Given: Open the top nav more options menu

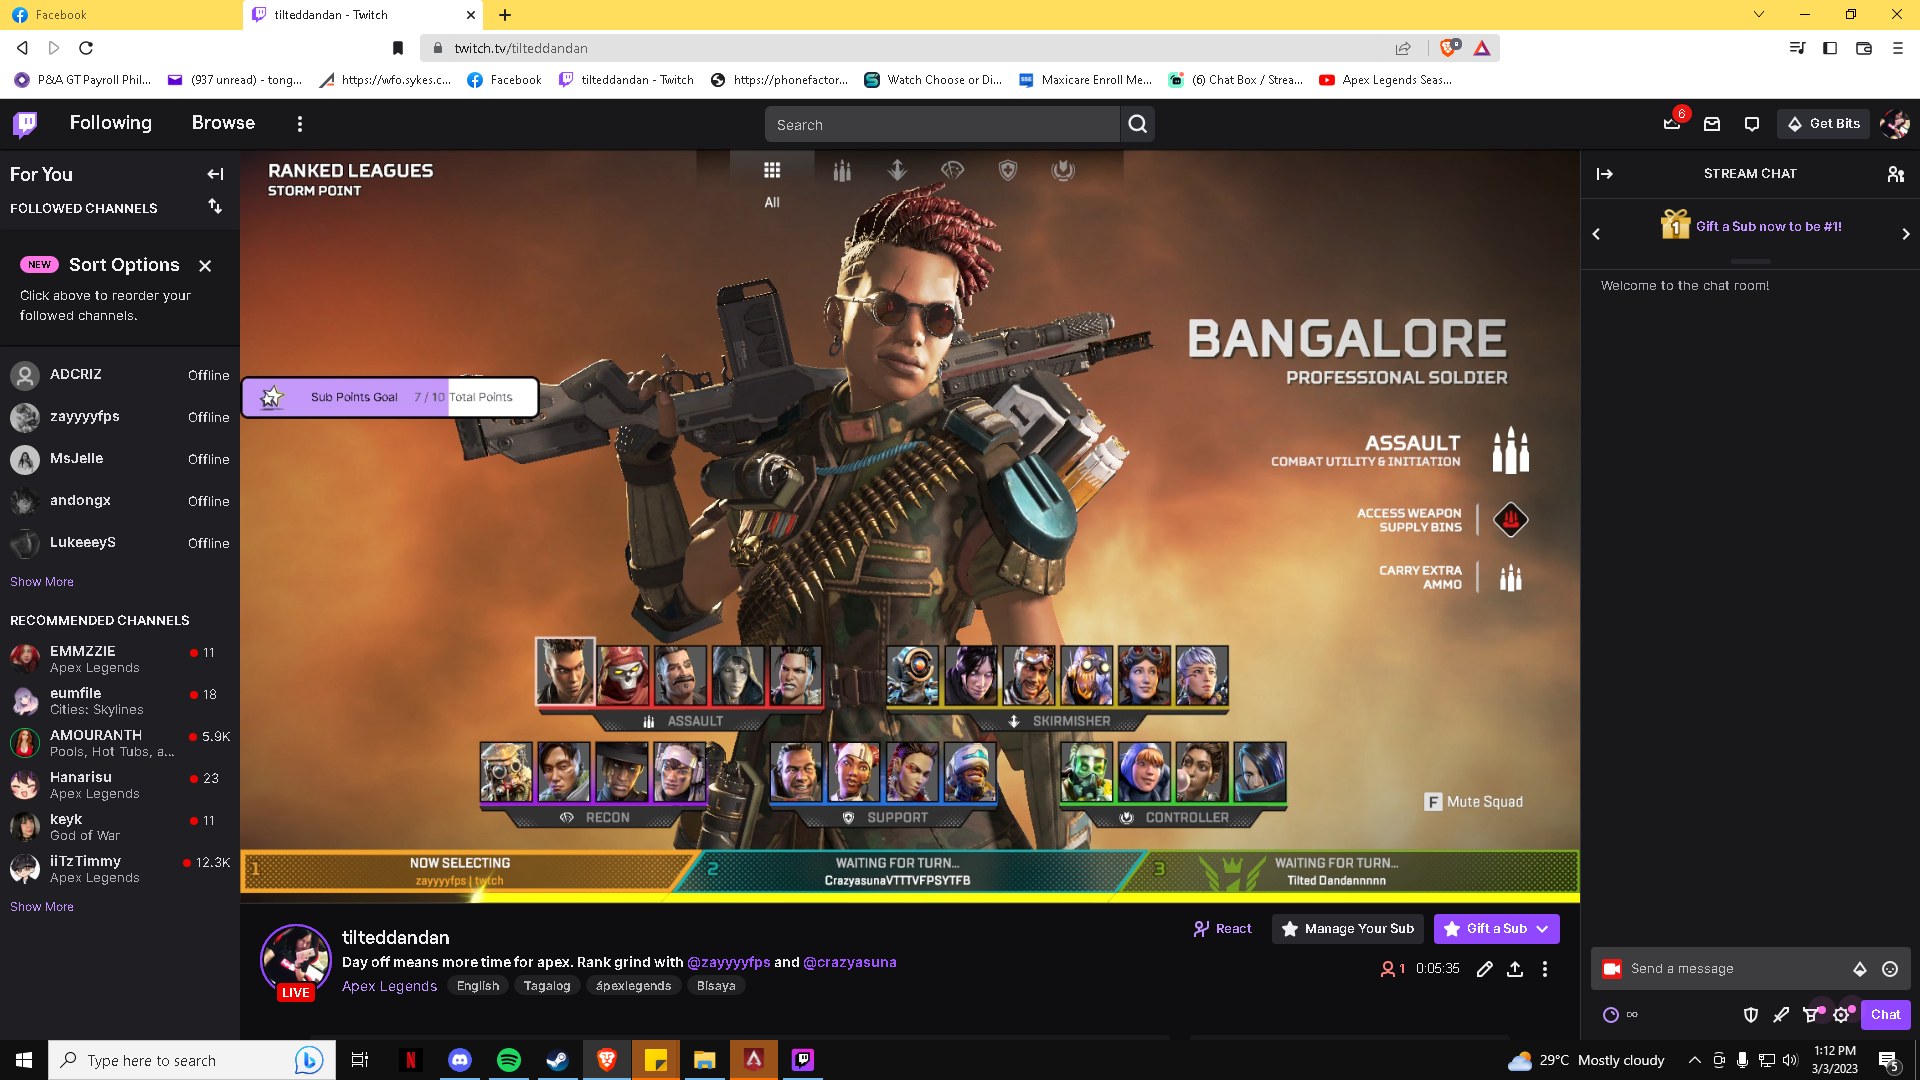Looking at the screenshot, I should click(300, 124).
